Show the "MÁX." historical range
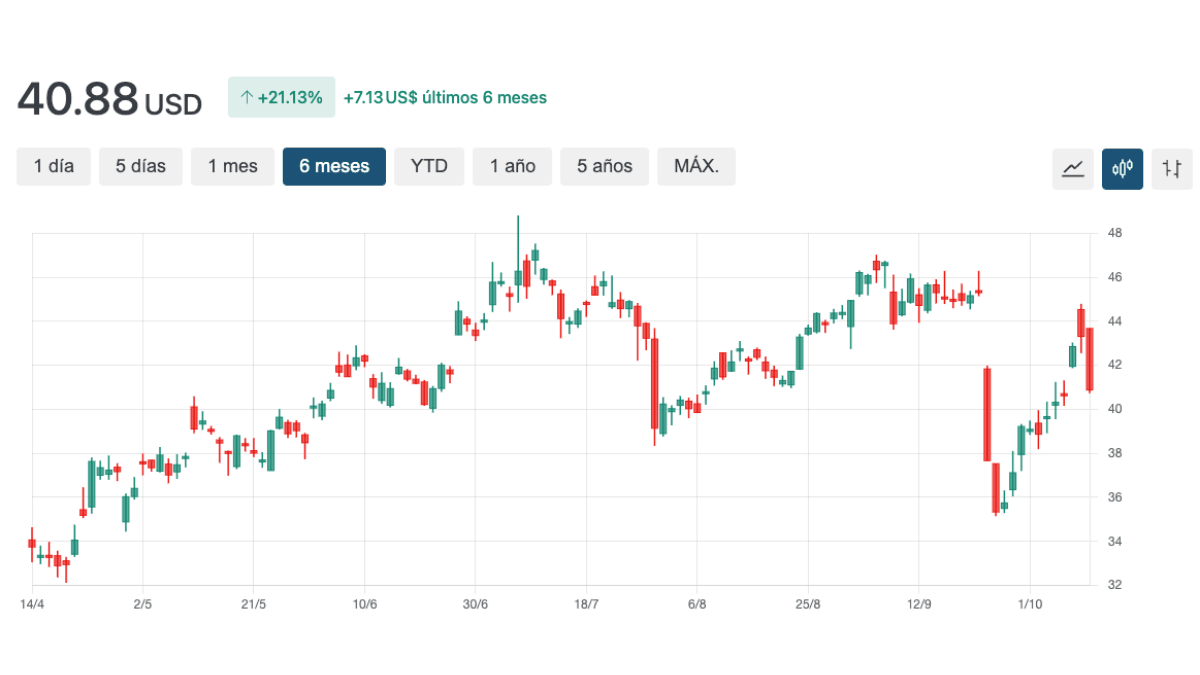Screen dimensions: 1200x675 [696, 166]
